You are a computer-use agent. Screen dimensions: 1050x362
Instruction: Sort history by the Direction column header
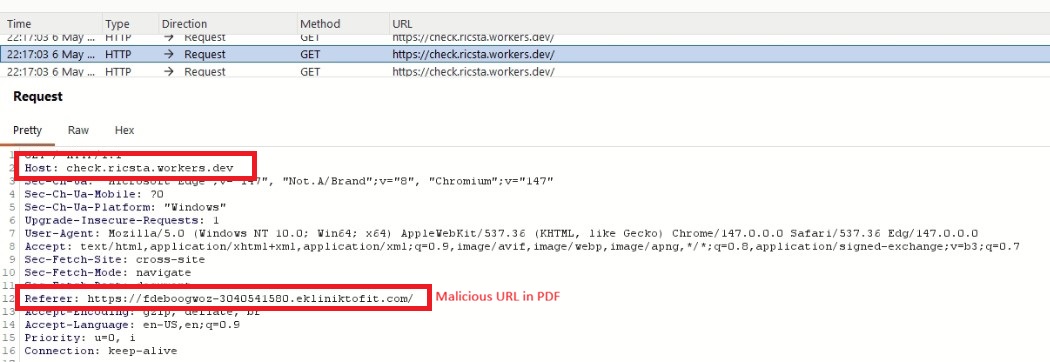pos(184,23)
